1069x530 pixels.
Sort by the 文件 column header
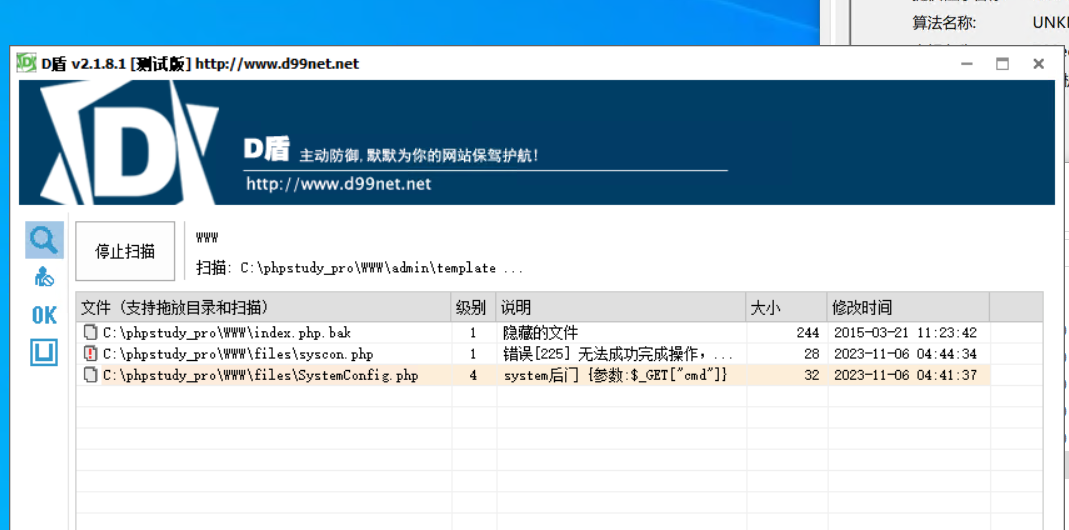point(263,308)
